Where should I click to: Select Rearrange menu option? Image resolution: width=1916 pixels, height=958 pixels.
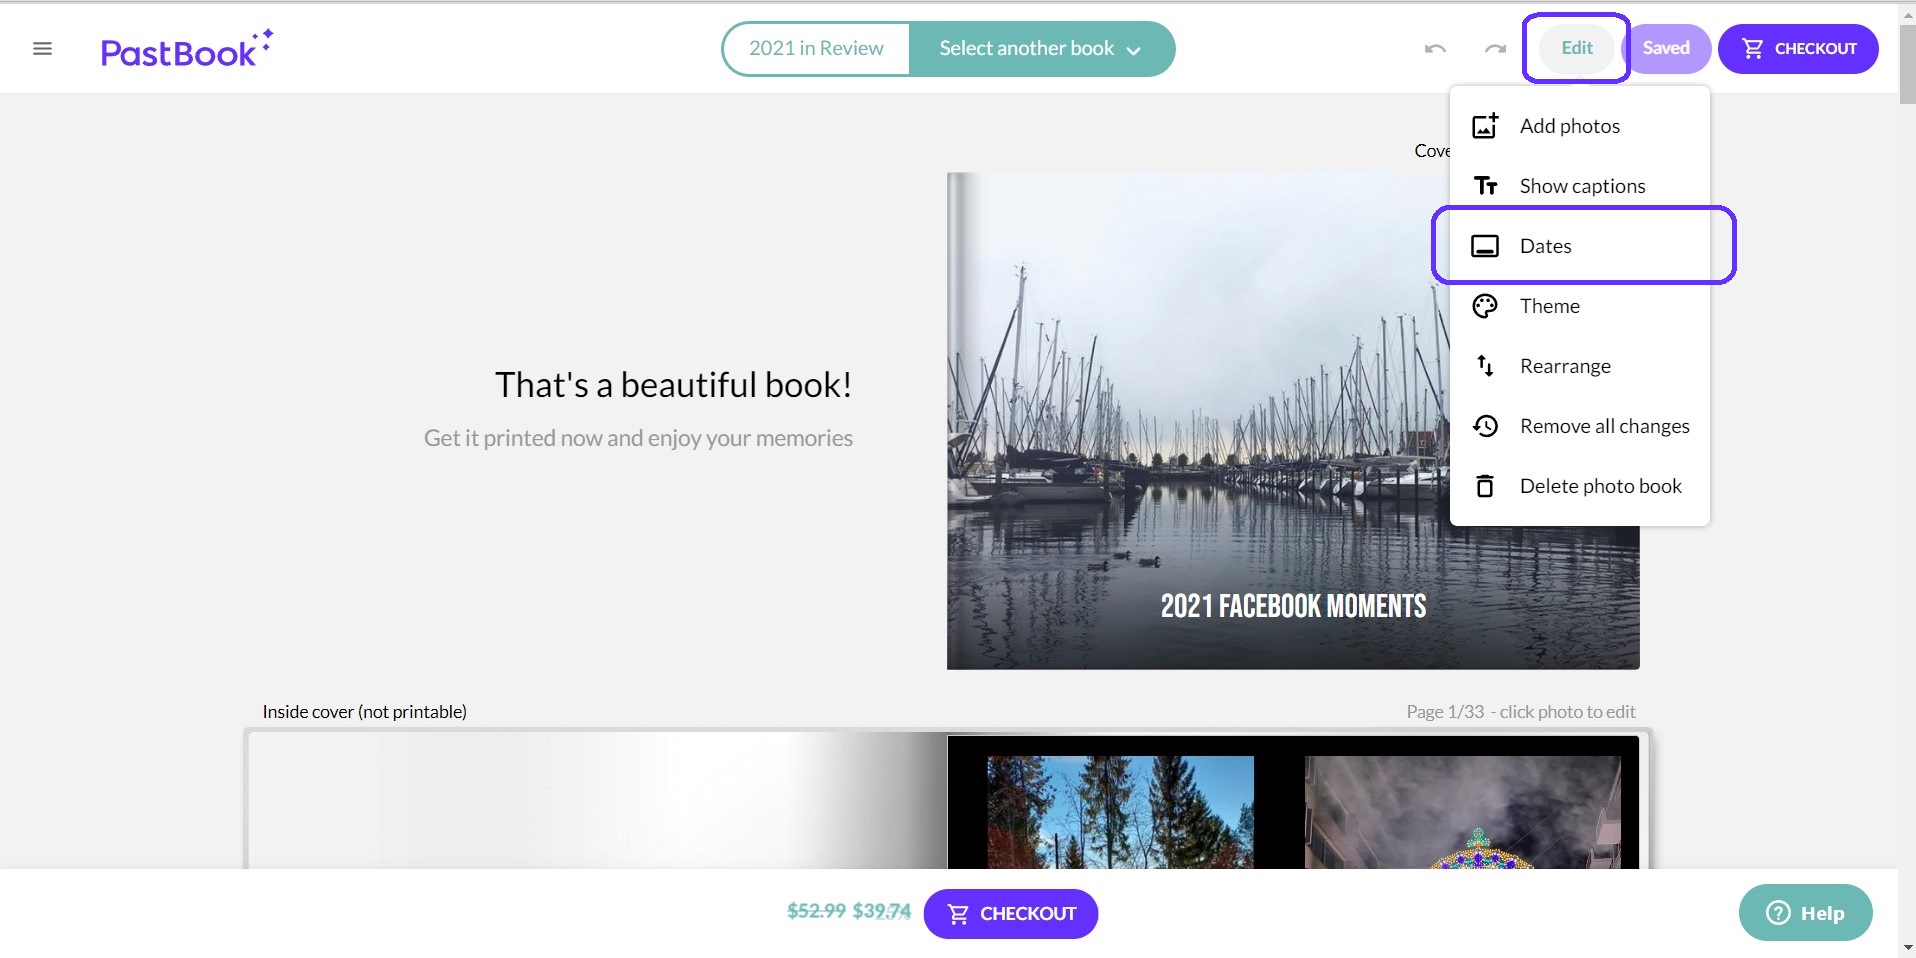click(1580, 366)
